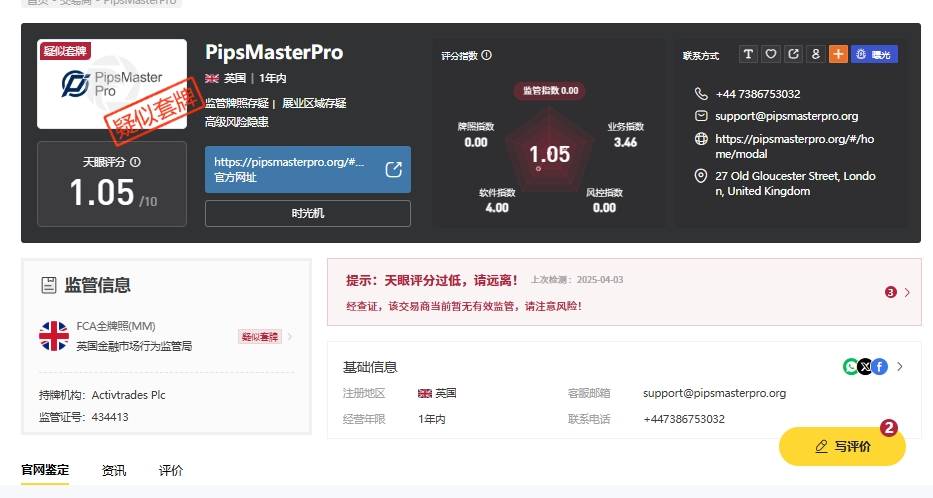The height and width of the screenshot is (498, 933).
Task: Click the support@pipsmasterpro.org link in dark panel
Action: coord(787,116)
